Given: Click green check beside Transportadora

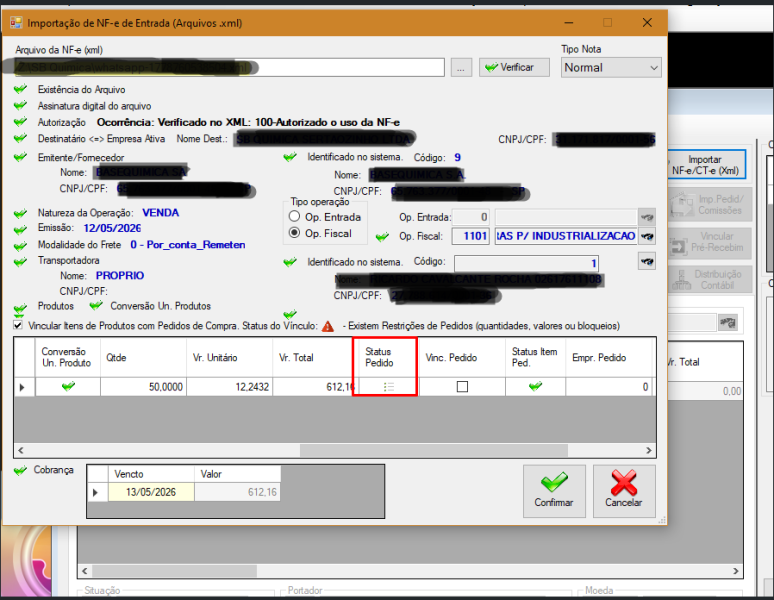Looking at the screenshot, I should tap(20, 262).
